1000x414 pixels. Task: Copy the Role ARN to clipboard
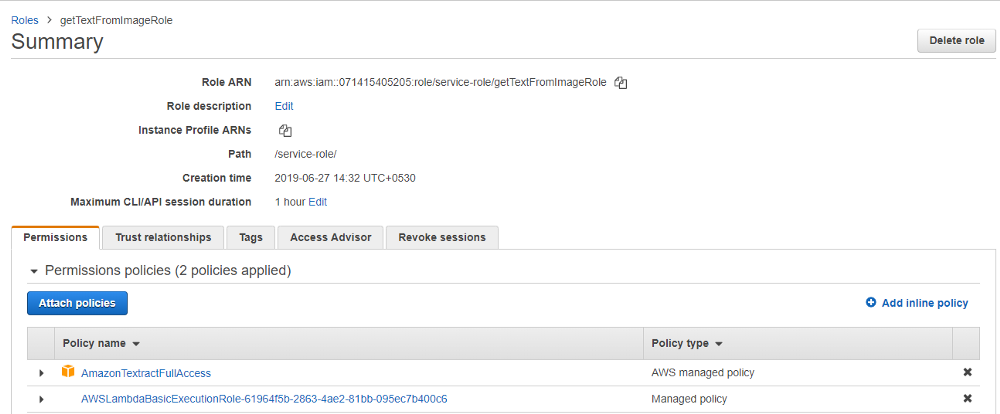coord(621,83)
